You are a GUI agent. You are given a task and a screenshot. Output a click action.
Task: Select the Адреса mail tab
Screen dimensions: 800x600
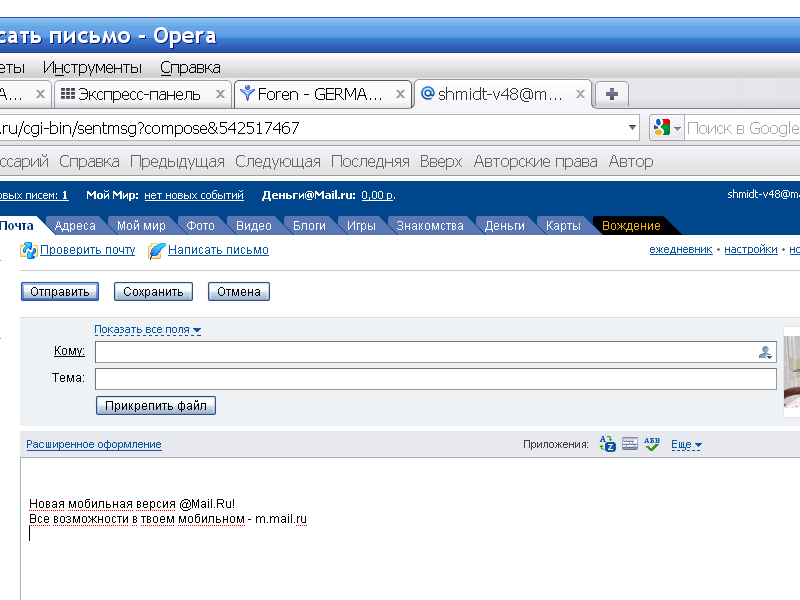pyautogui.click(x=75, y=226)
